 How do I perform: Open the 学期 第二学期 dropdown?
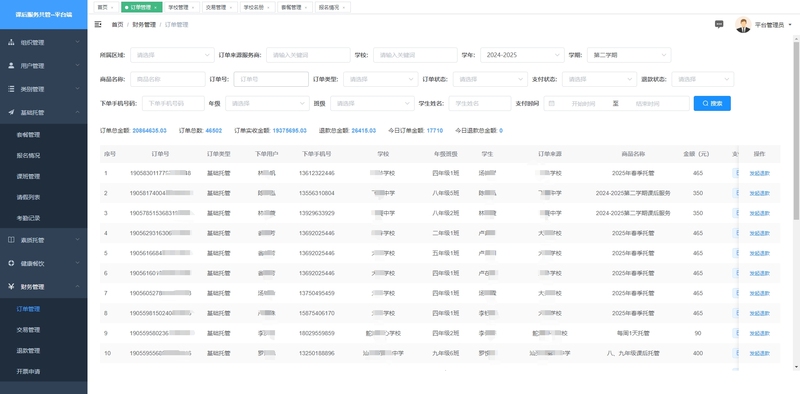tap(629, 55)
